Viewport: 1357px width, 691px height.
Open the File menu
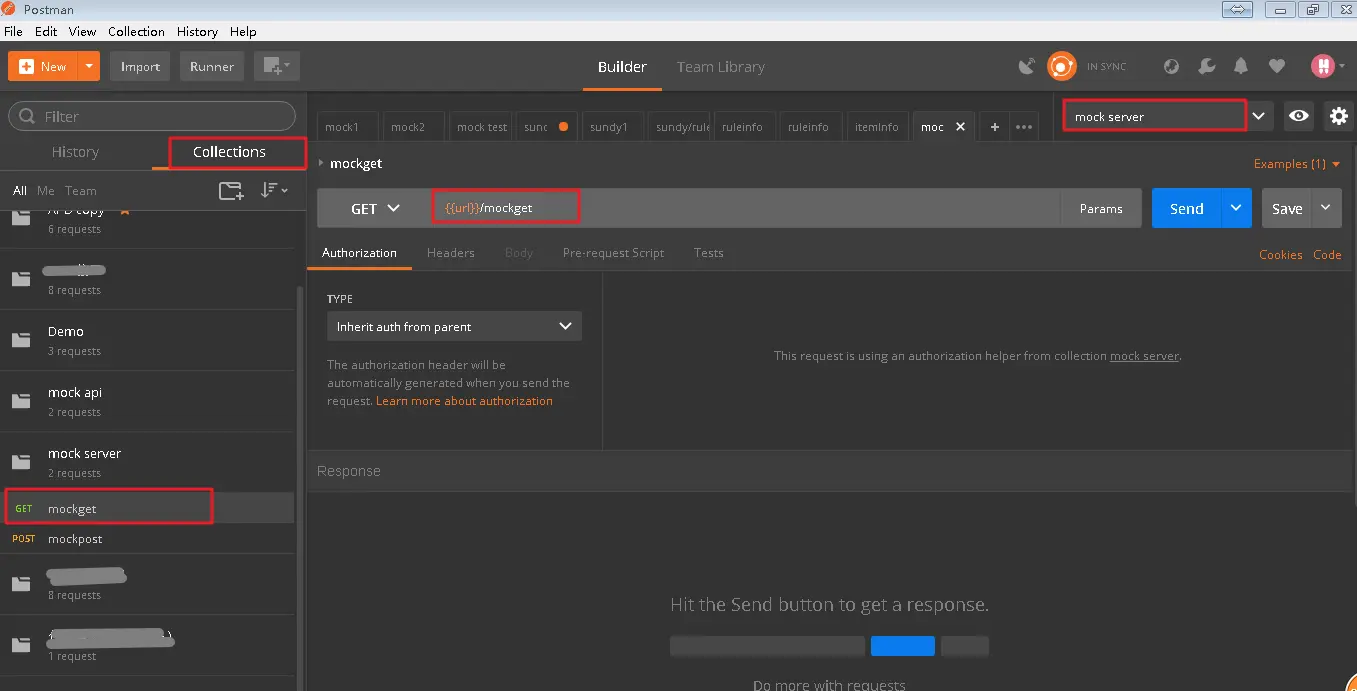(x=13, y=32)
